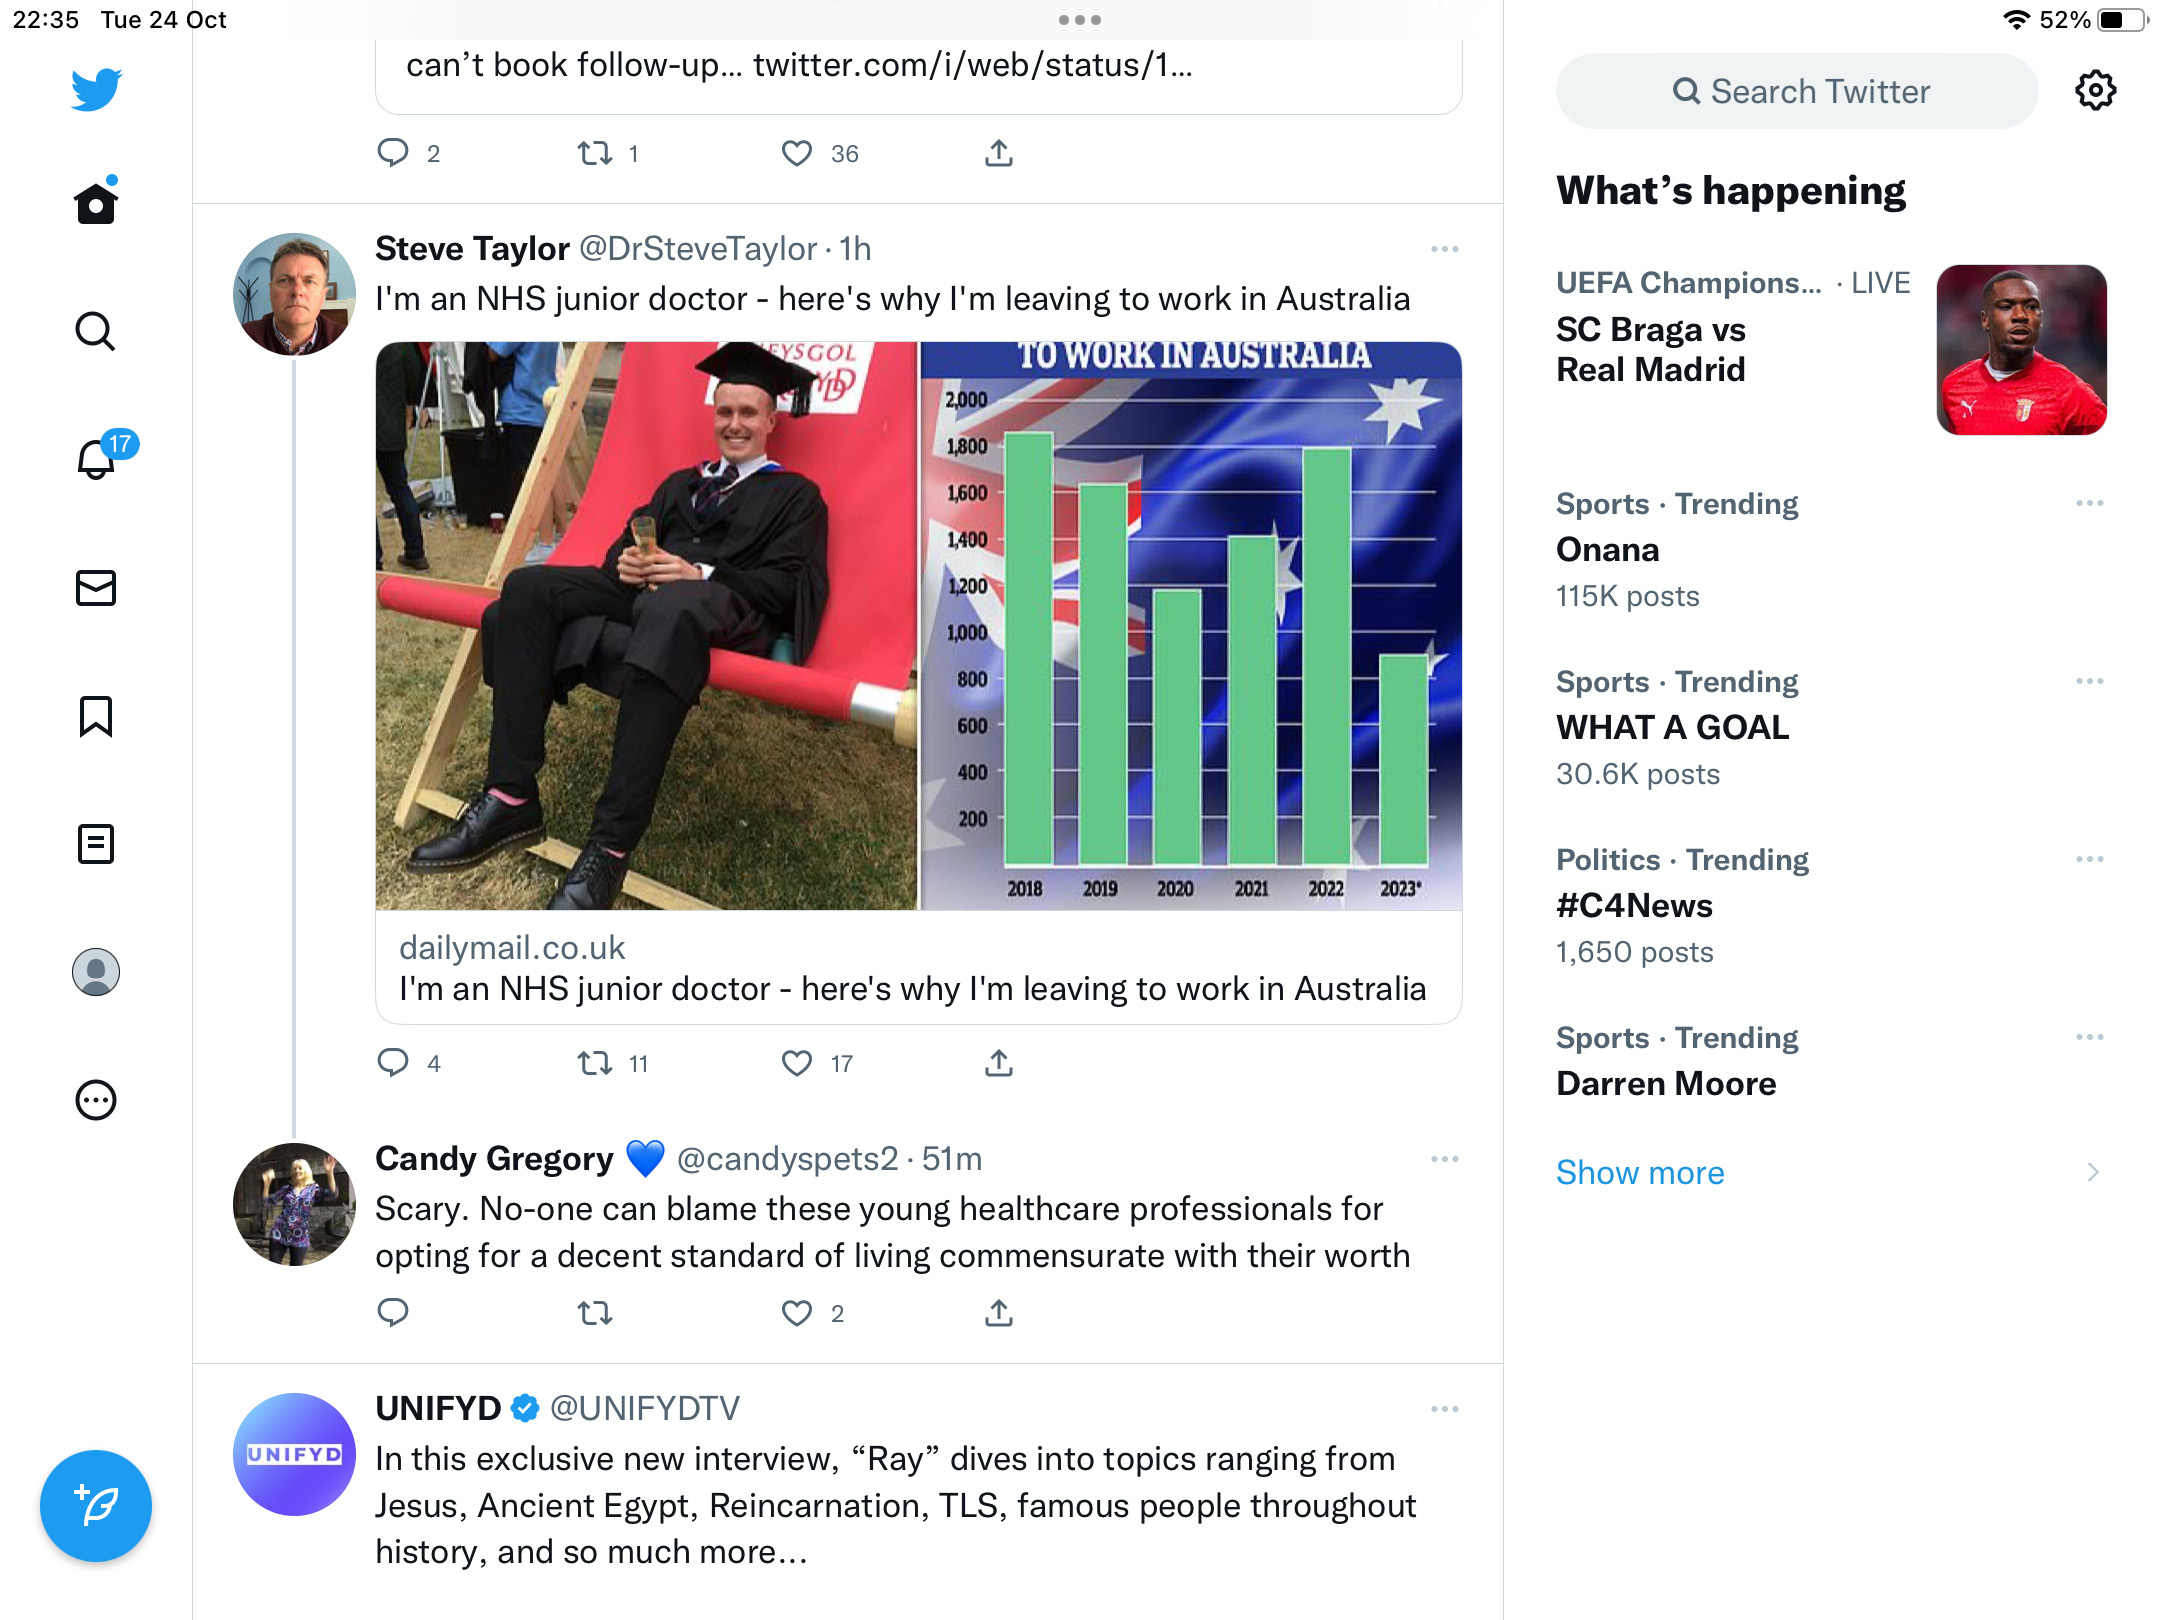
Task: Open Bookmarks icon in sidebar
Action: pos(96,716)
